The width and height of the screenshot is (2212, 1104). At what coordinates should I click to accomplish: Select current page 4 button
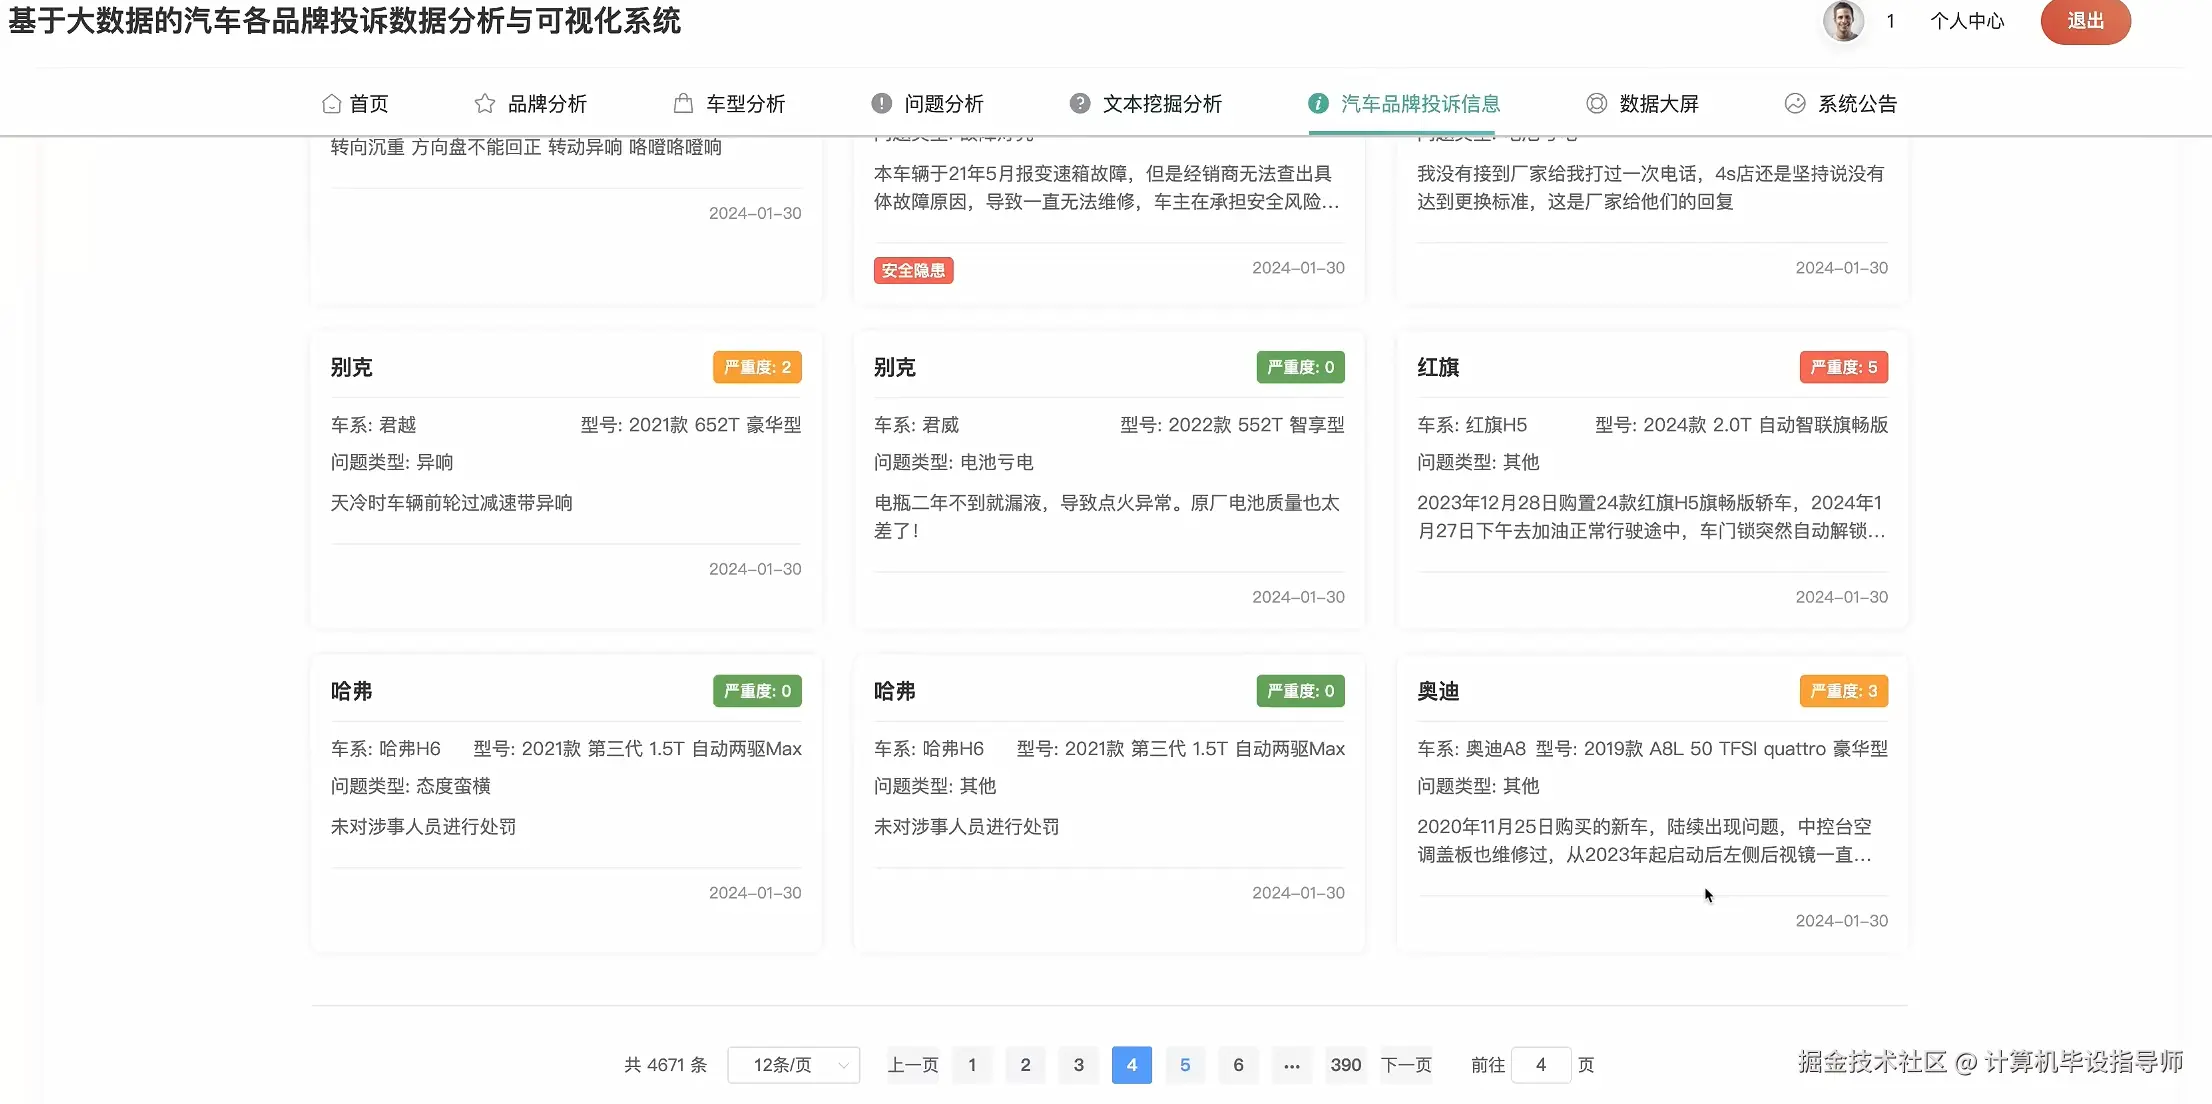tap(1132, 1065)
